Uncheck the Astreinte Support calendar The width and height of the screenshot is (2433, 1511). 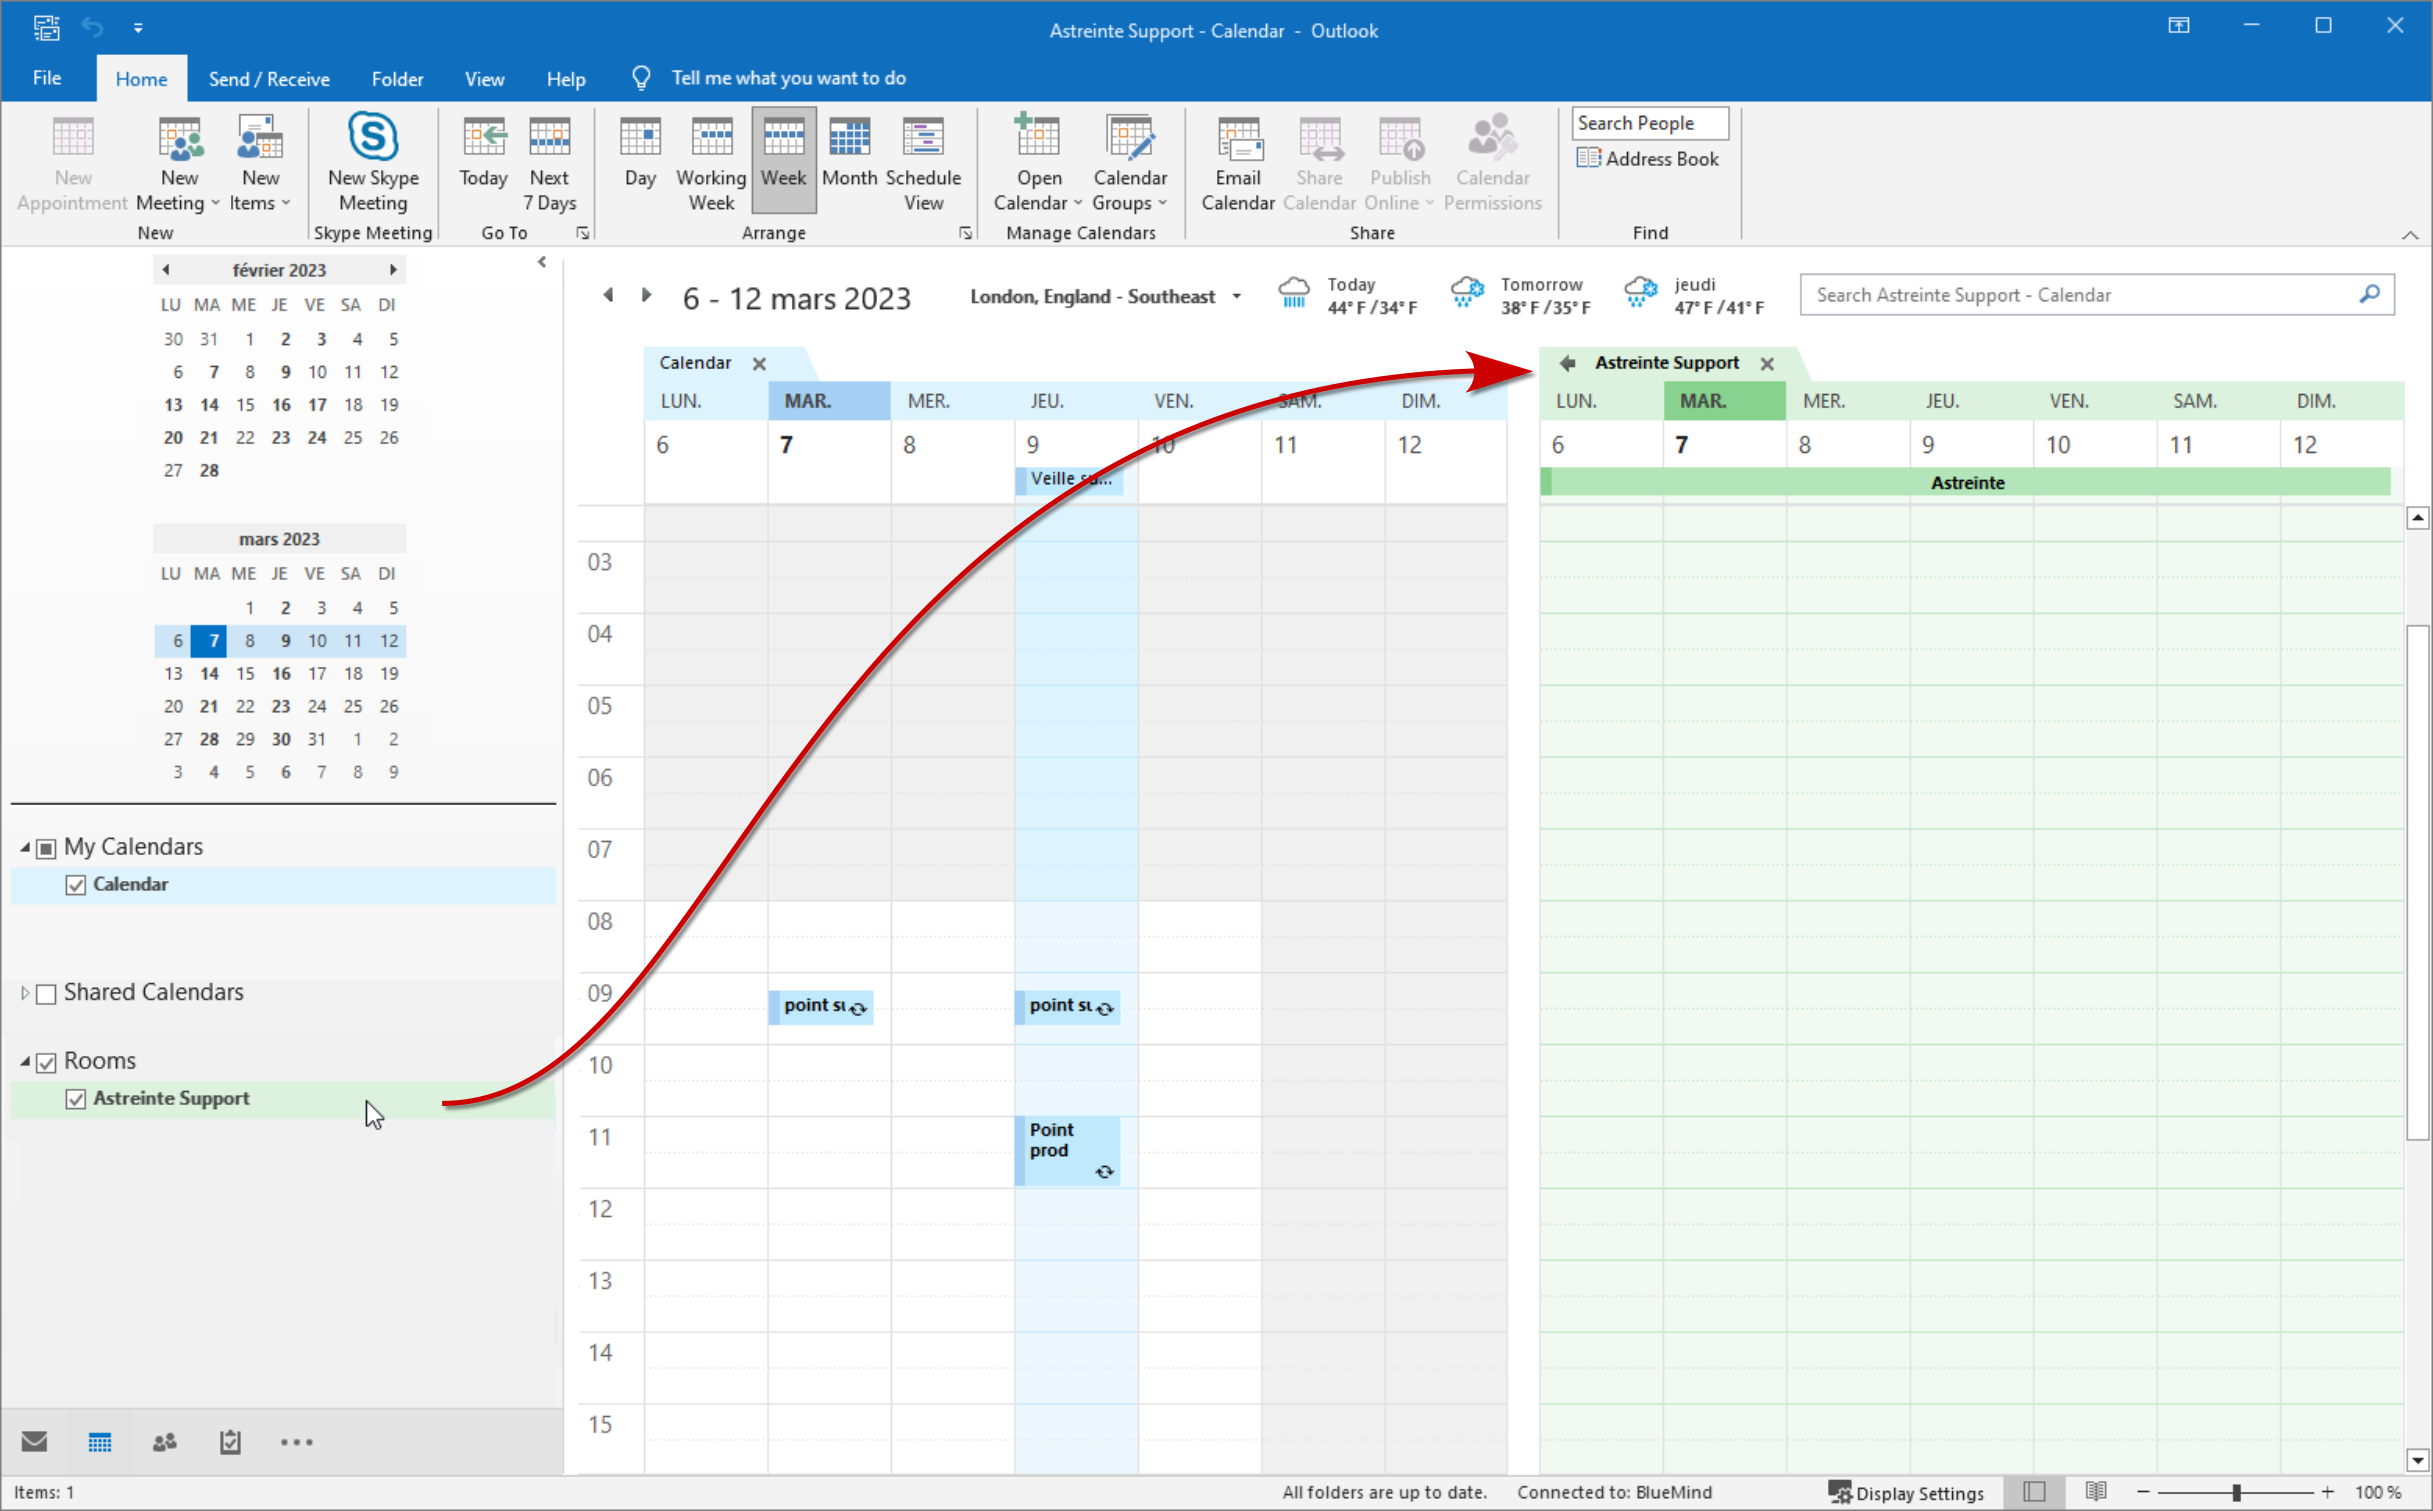pos(76,1098)
